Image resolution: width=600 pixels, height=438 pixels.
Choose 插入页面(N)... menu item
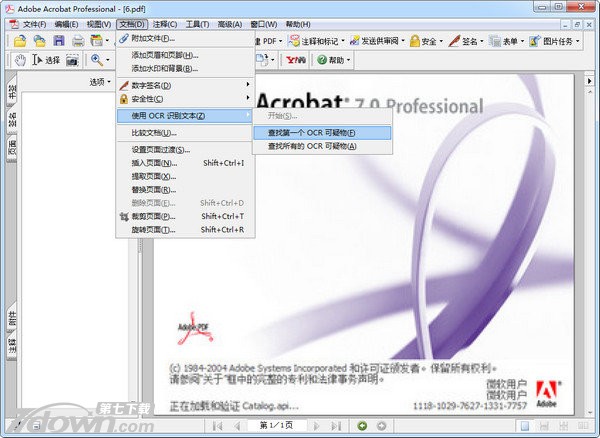pyautogui.click(x=186, y=163)
